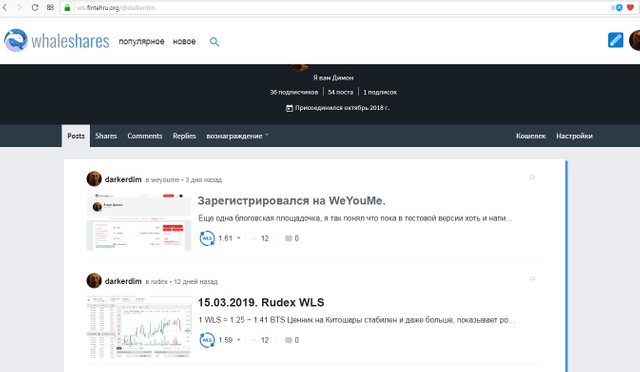Open the WeYouMe post thumbnail image
Image resolution: width=640 pixels, height=372 pixels.
click(x=139, y=222)
